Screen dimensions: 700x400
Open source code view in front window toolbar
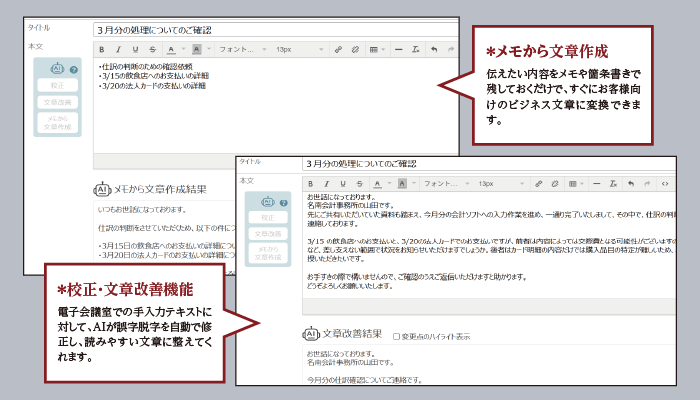(x=665, y=183)
